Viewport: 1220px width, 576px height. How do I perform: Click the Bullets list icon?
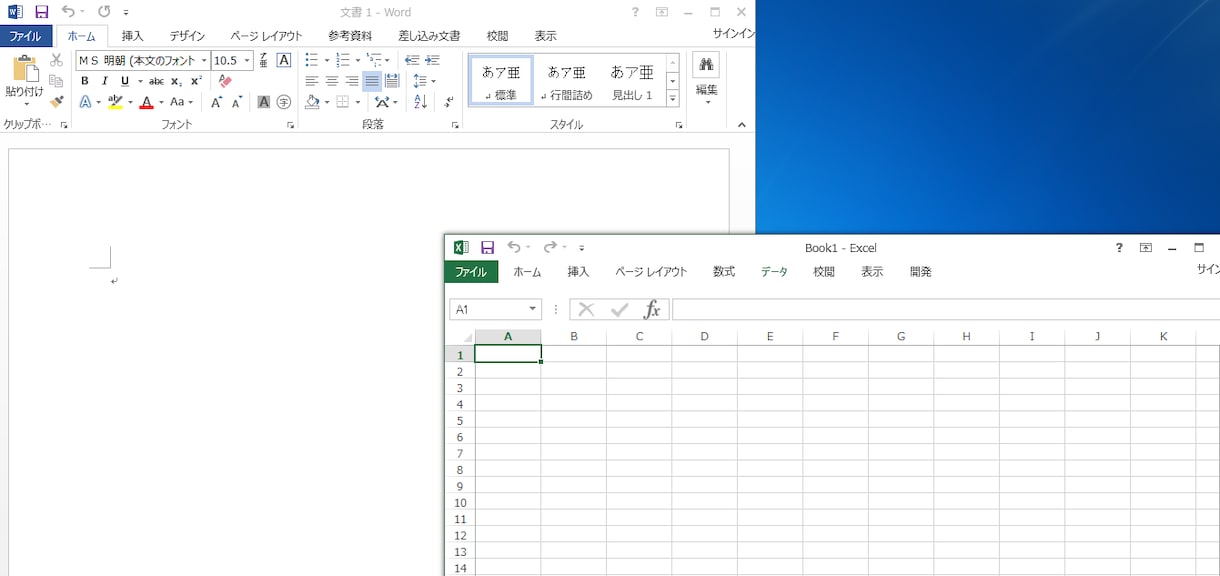click(312, 60)
